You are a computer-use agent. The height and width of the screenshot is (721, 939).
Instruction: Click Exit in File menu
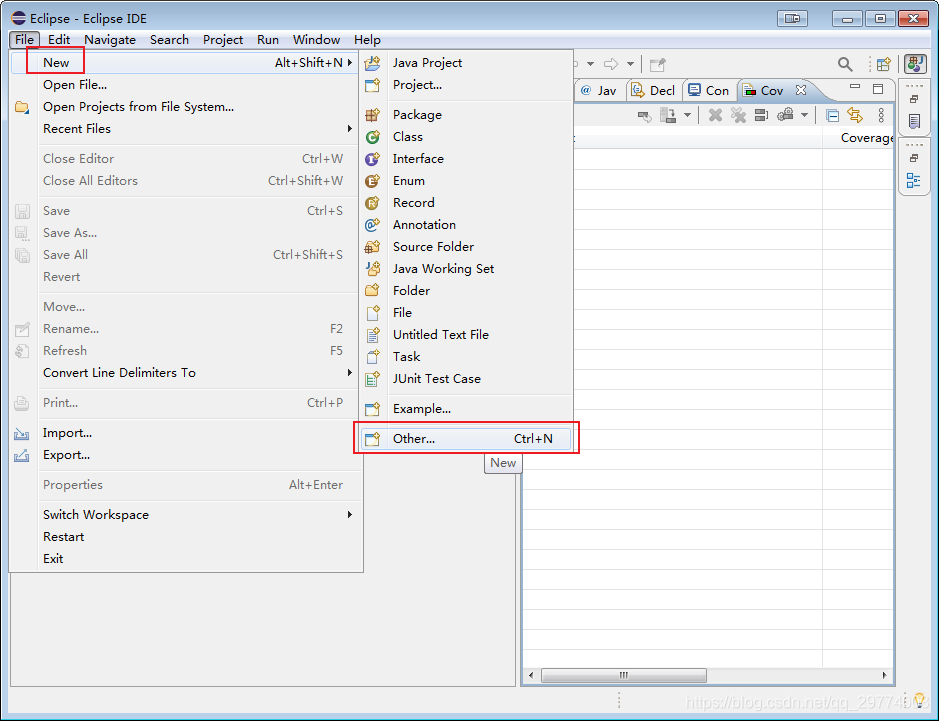pos(185,559)
